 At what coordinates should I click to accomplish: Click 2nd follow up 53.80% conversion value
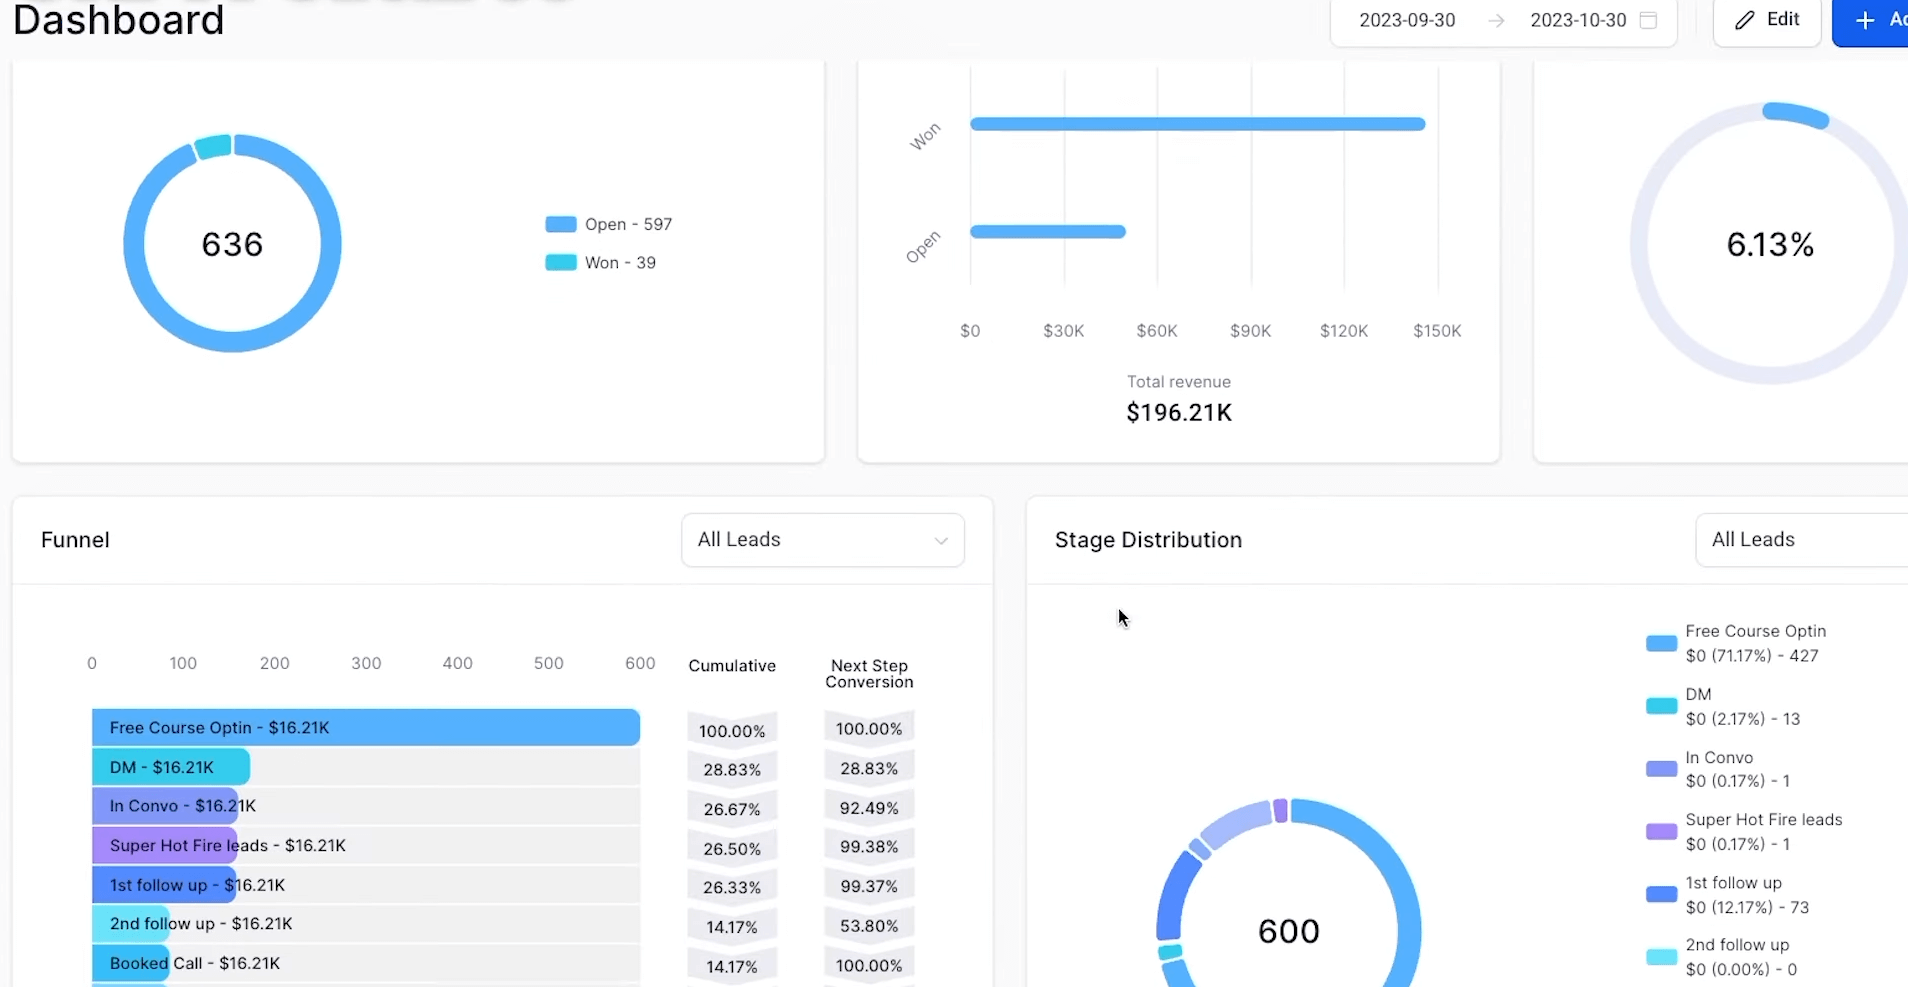pyautogui.click(x=869, y=926)
